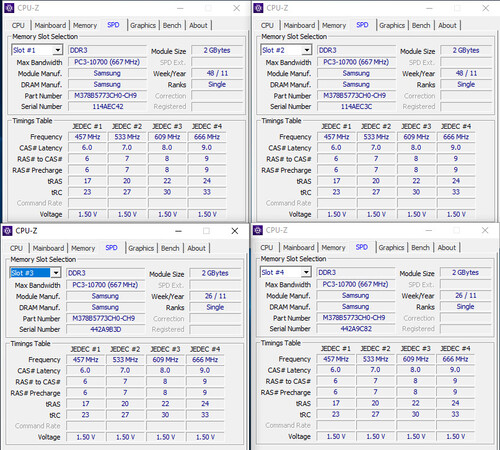Open Bench tab in Slot #3 window
This screenshot has width=500, height=450.
(170, 248)
